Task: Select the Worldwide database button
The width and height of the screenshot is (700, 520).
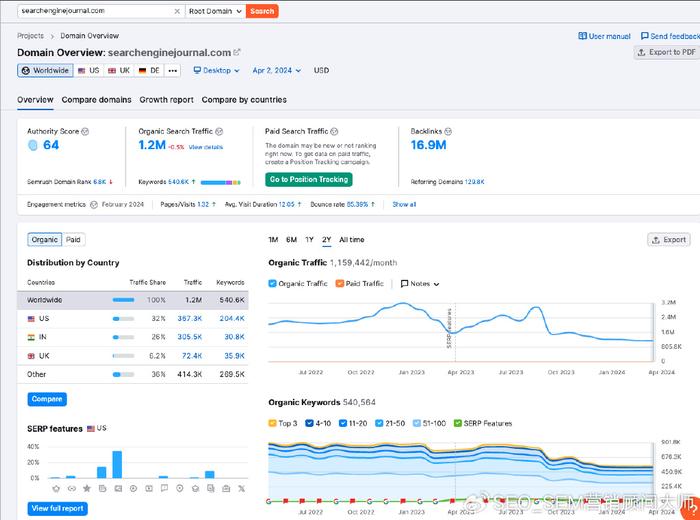Action: tap(45, 71)
